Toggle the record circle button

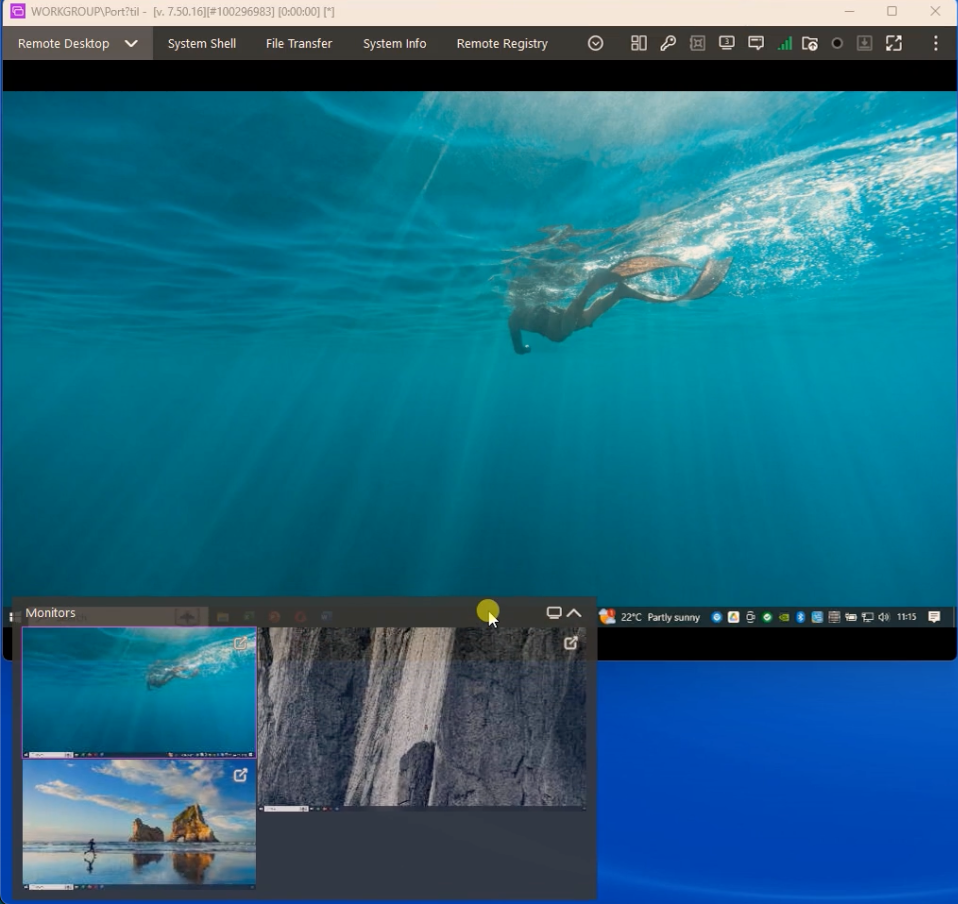coord(838,44)
